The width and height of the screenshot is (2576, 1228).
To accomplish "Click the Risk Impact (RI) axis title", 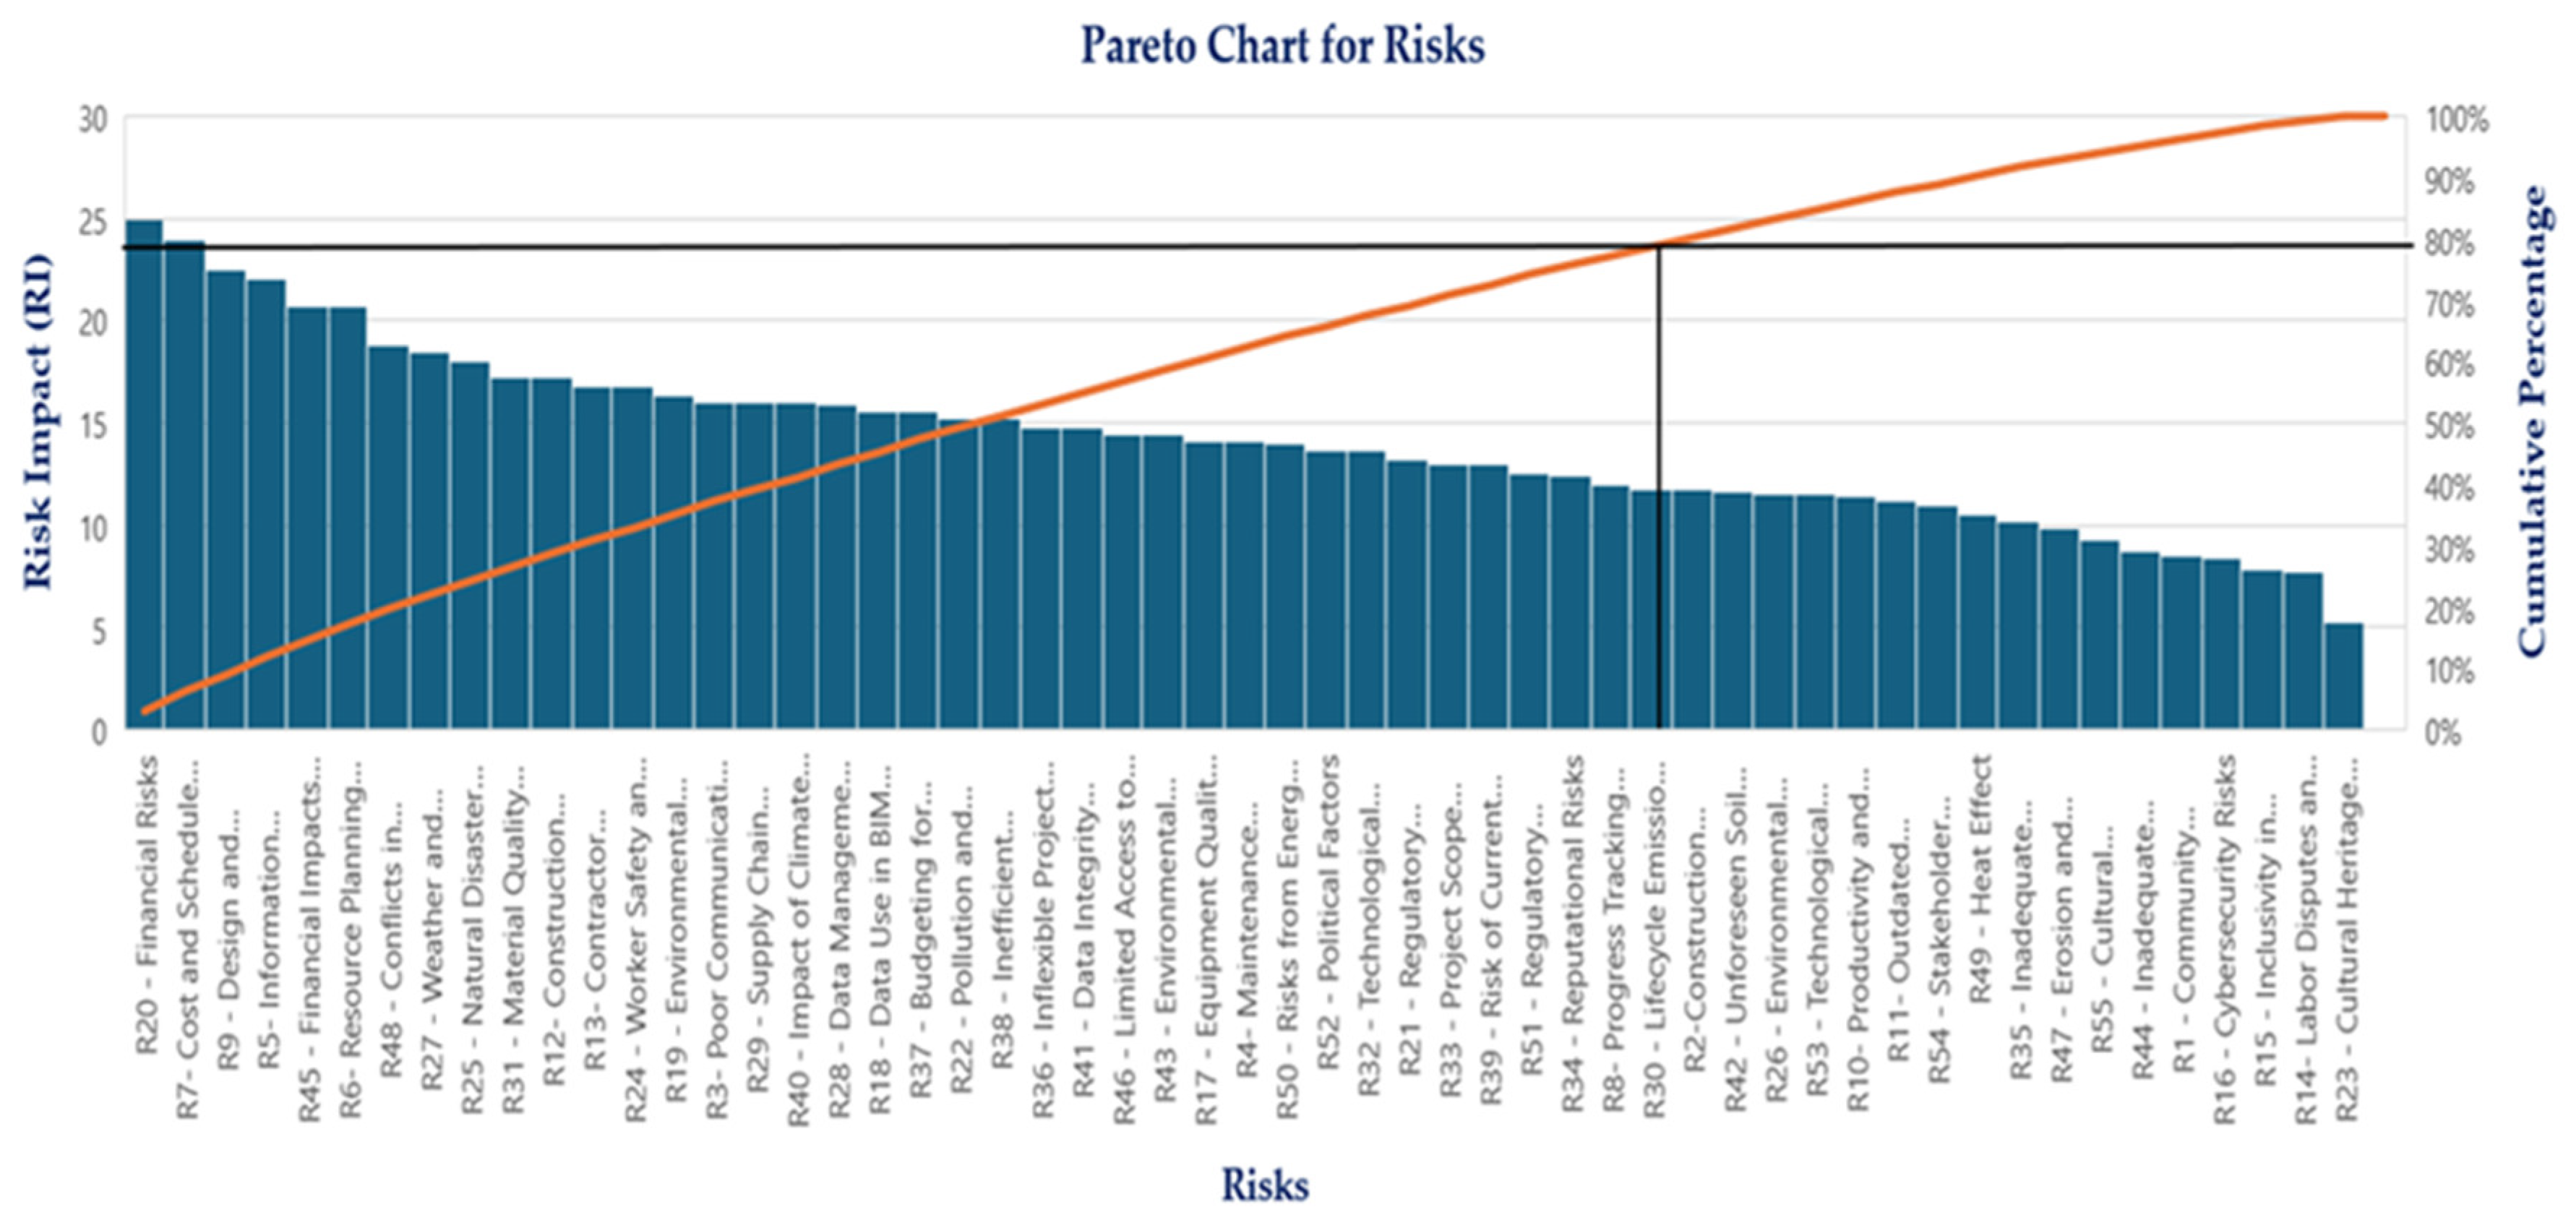I will [36, 422].
